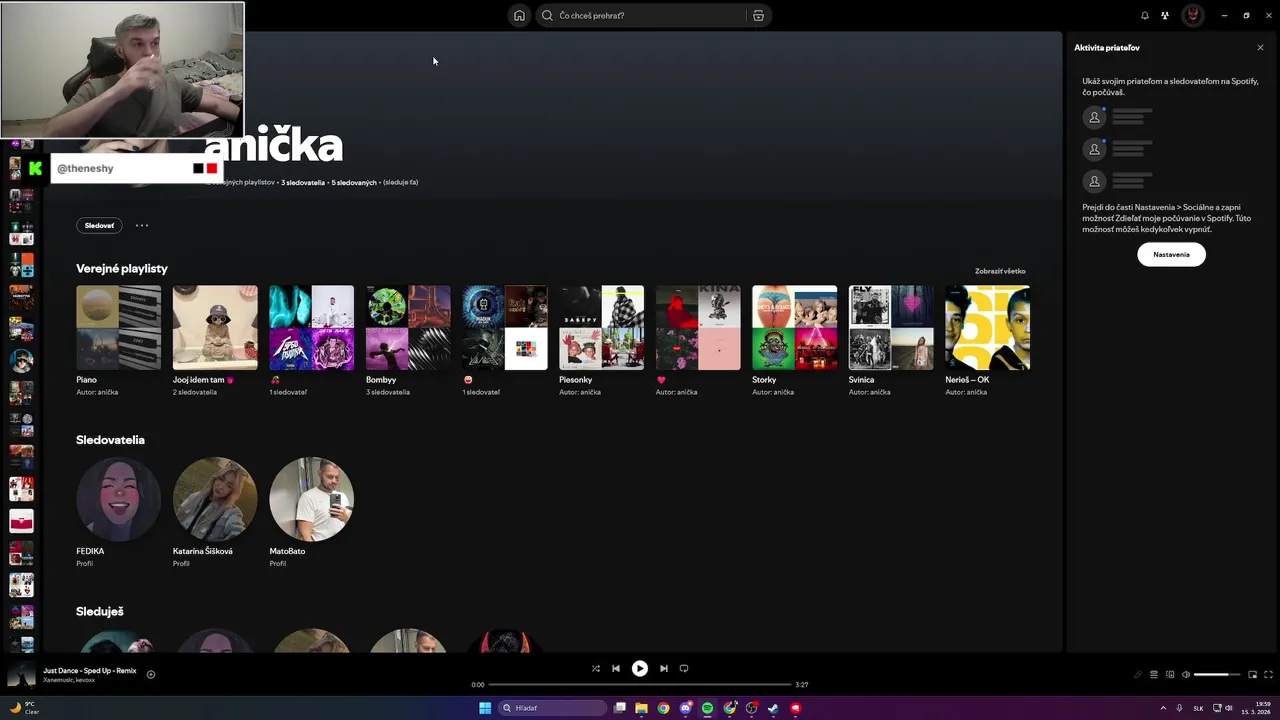
Task: Open the Nerieš – OK playlist
Action: [x=987, y=328]
